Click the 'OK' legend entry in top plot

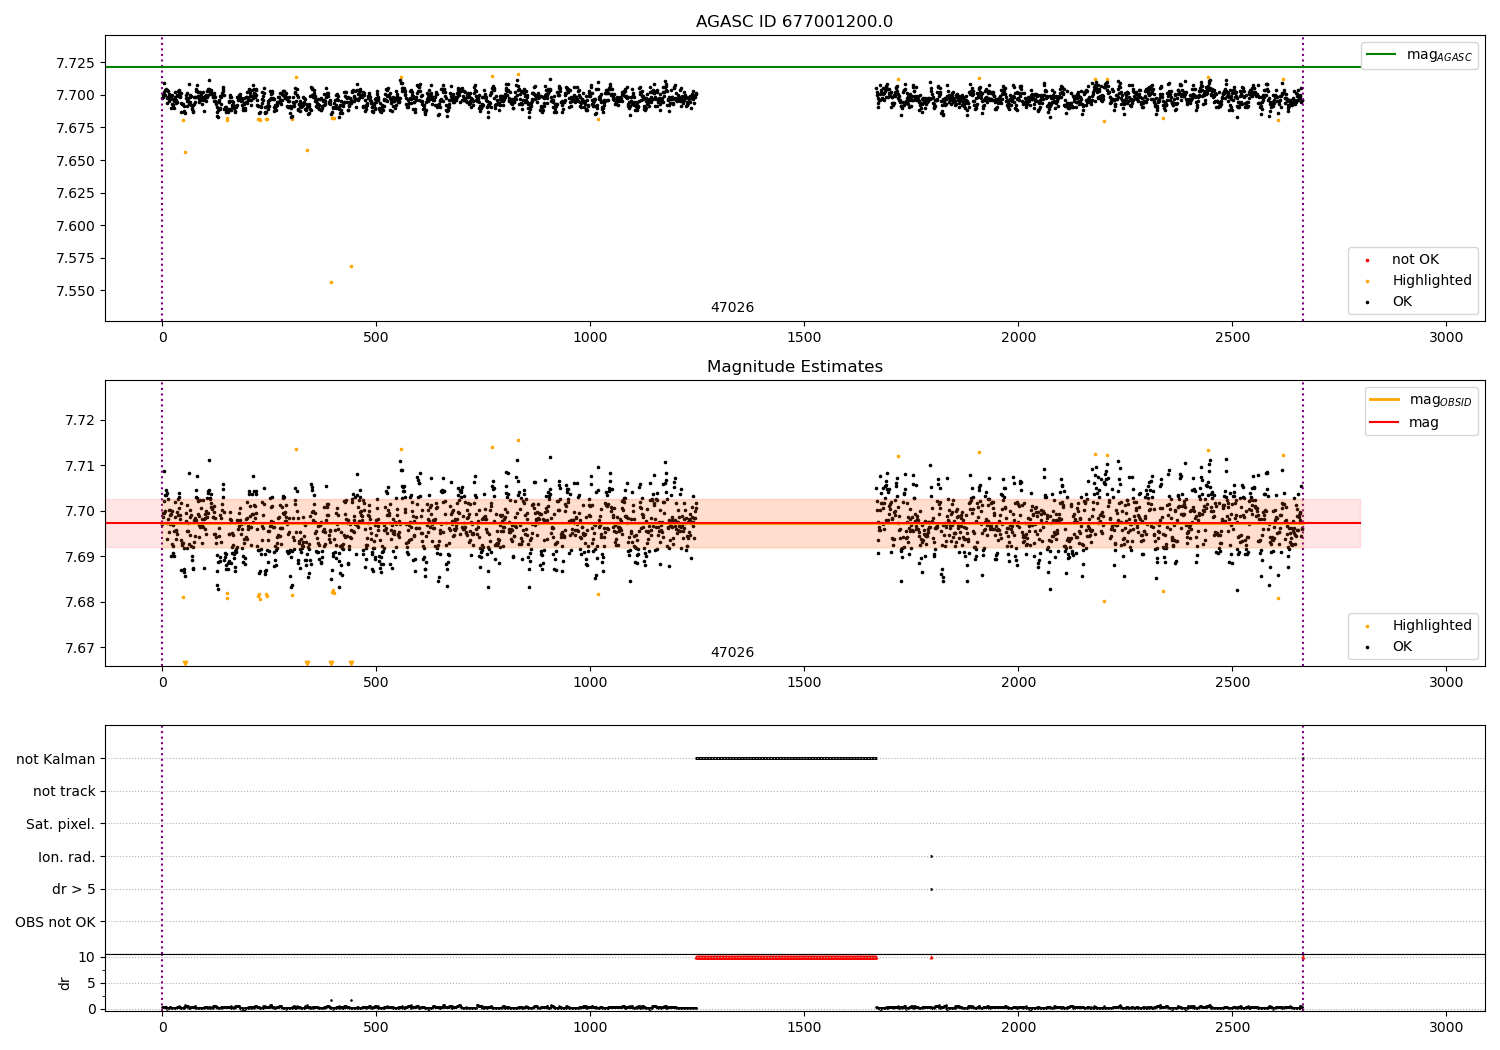[1402, 302]
